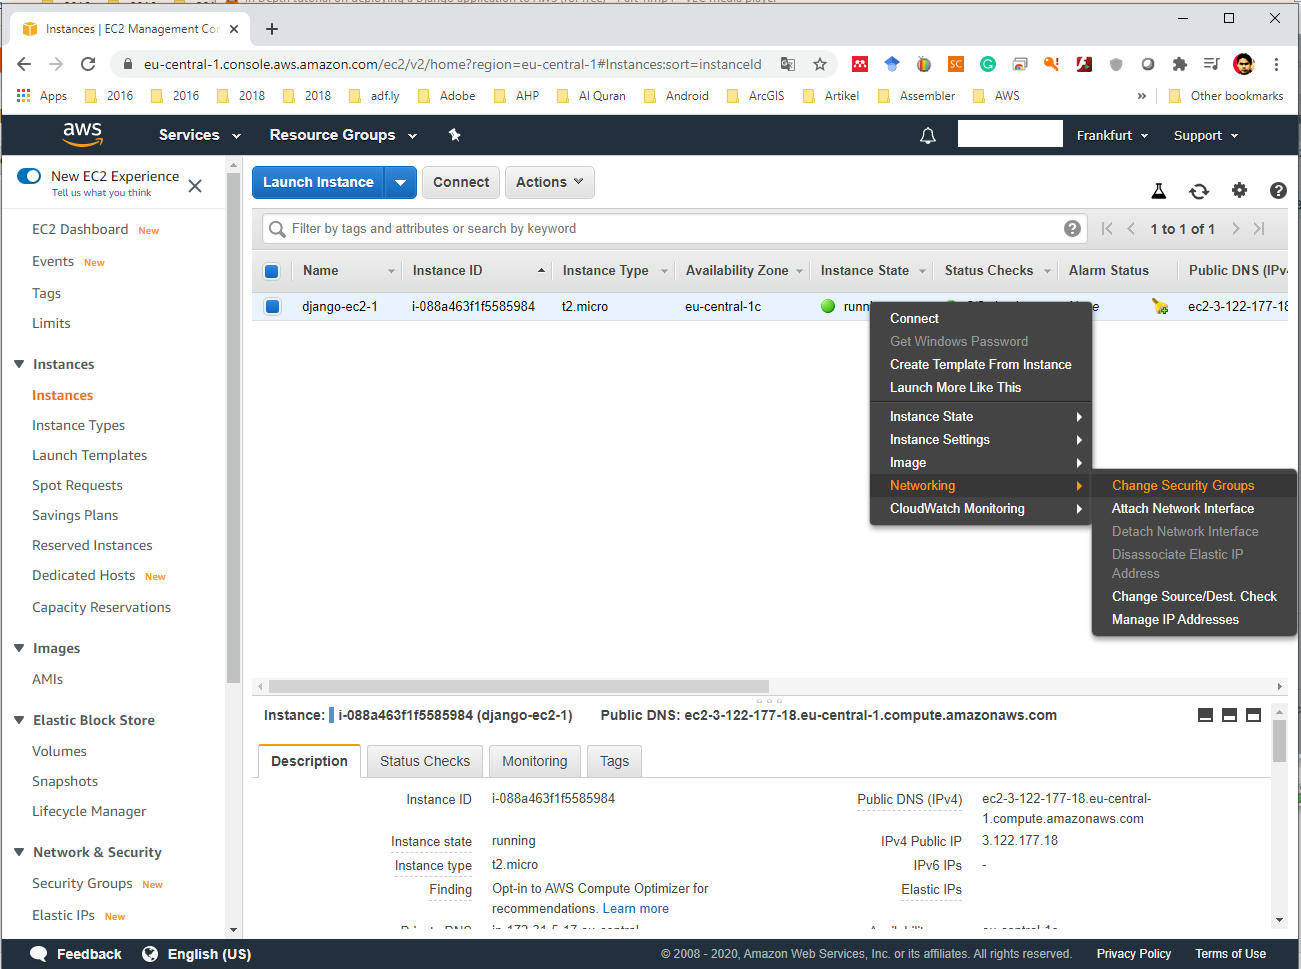This screenshot has height=969, width=1301.
Task: Open the Learn more link
Action: coord(635,908)
